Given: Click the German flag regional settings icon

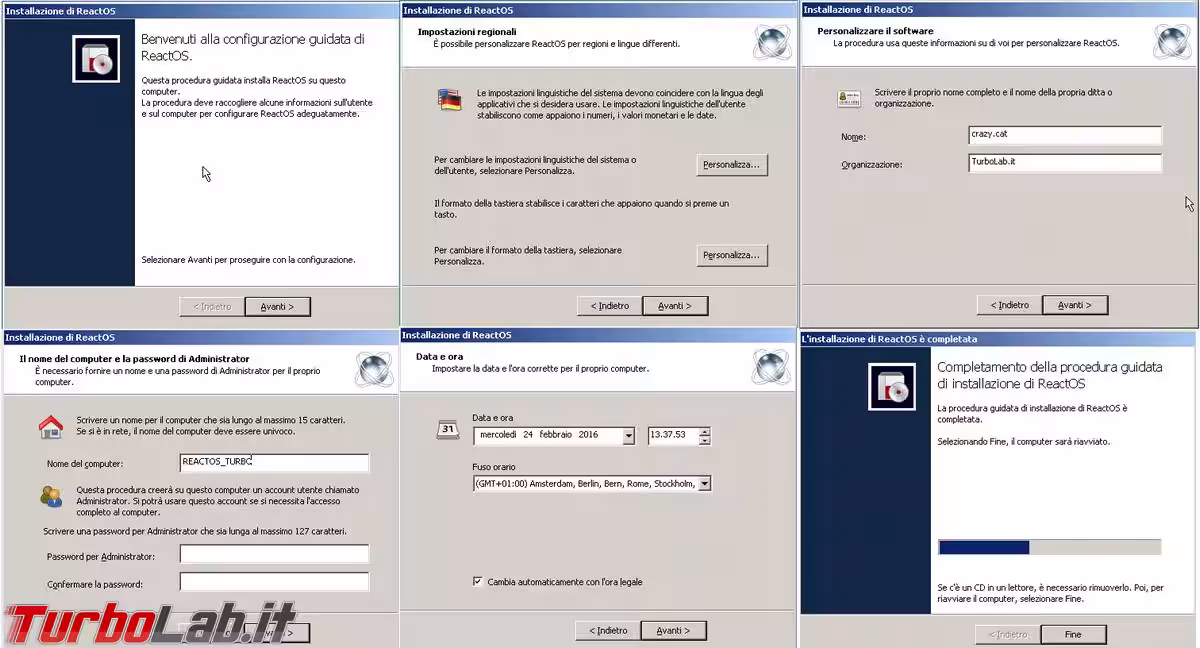Looking at the screenshot, I should (x=449, y=98).
